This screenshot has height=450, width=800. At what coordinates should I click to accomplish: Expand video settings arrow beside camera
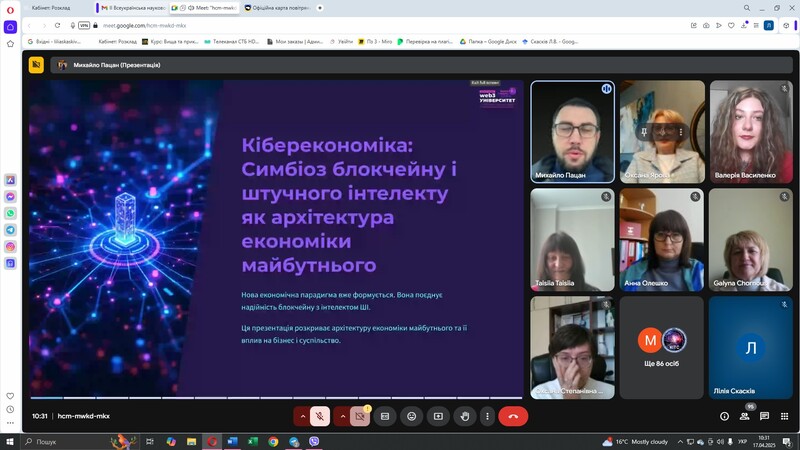342,416
